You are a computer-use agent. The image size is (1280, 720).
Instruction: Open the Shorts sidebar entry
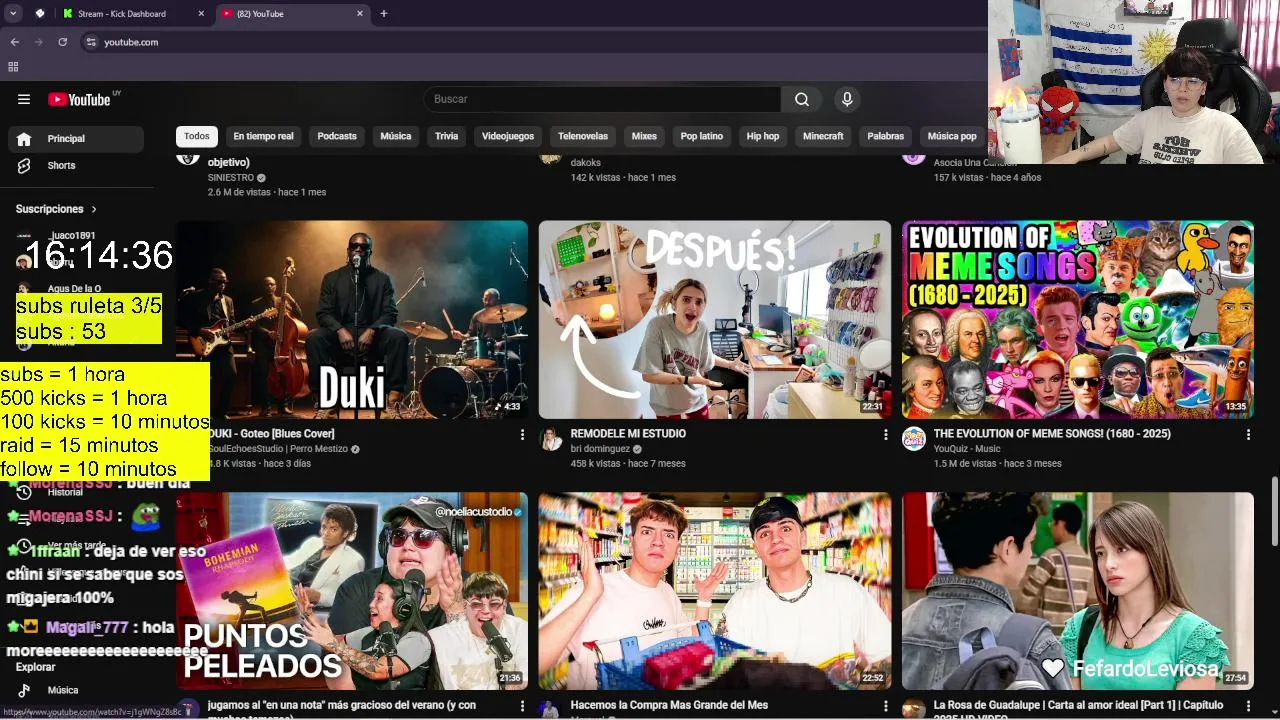click(x=76, y=165)
